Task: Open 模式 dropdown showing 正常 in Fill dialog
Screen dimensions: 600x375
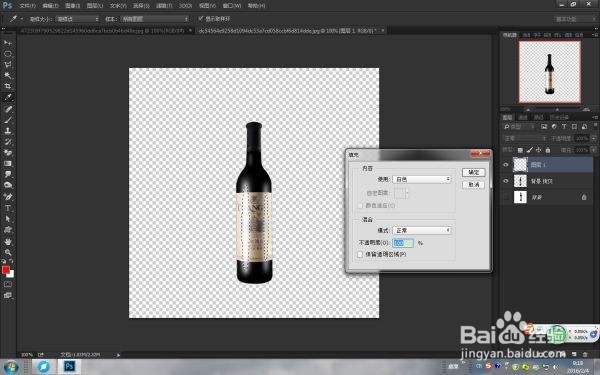Action: coord(422,230)
